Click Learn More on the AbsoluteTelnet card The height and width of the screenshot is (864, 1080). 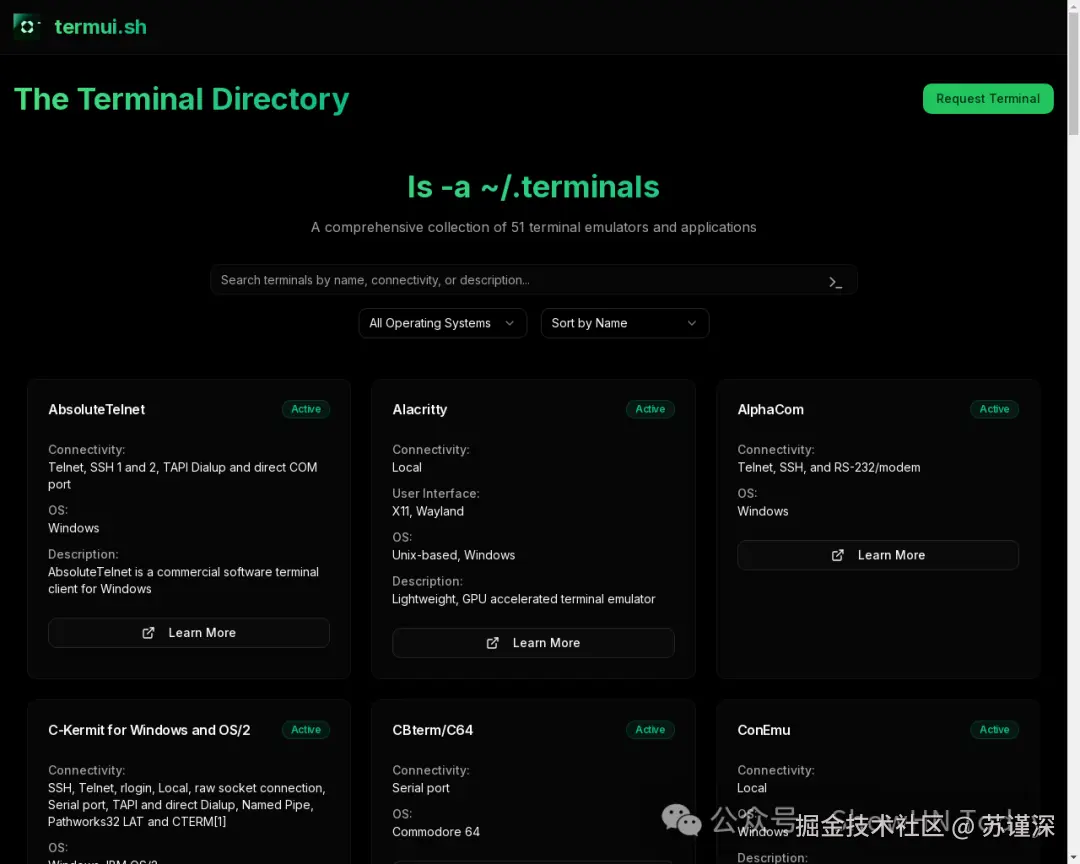(x=188, y=632)
